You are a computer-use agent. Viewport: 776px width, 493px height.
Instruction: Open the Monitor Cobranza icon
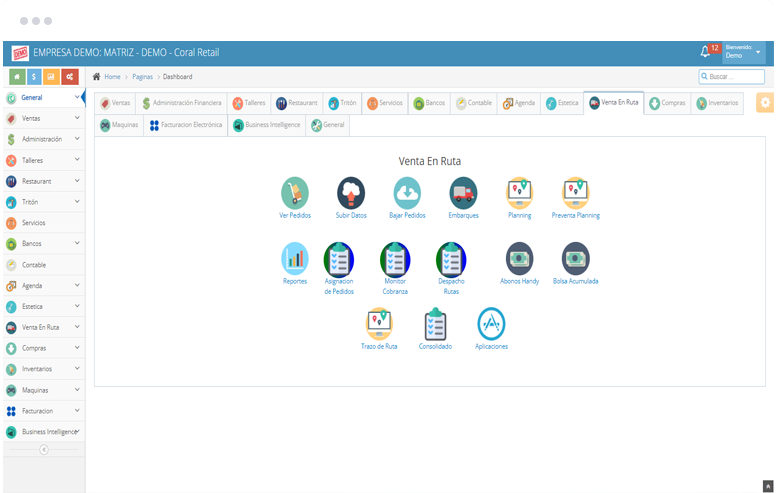(395, 258)
